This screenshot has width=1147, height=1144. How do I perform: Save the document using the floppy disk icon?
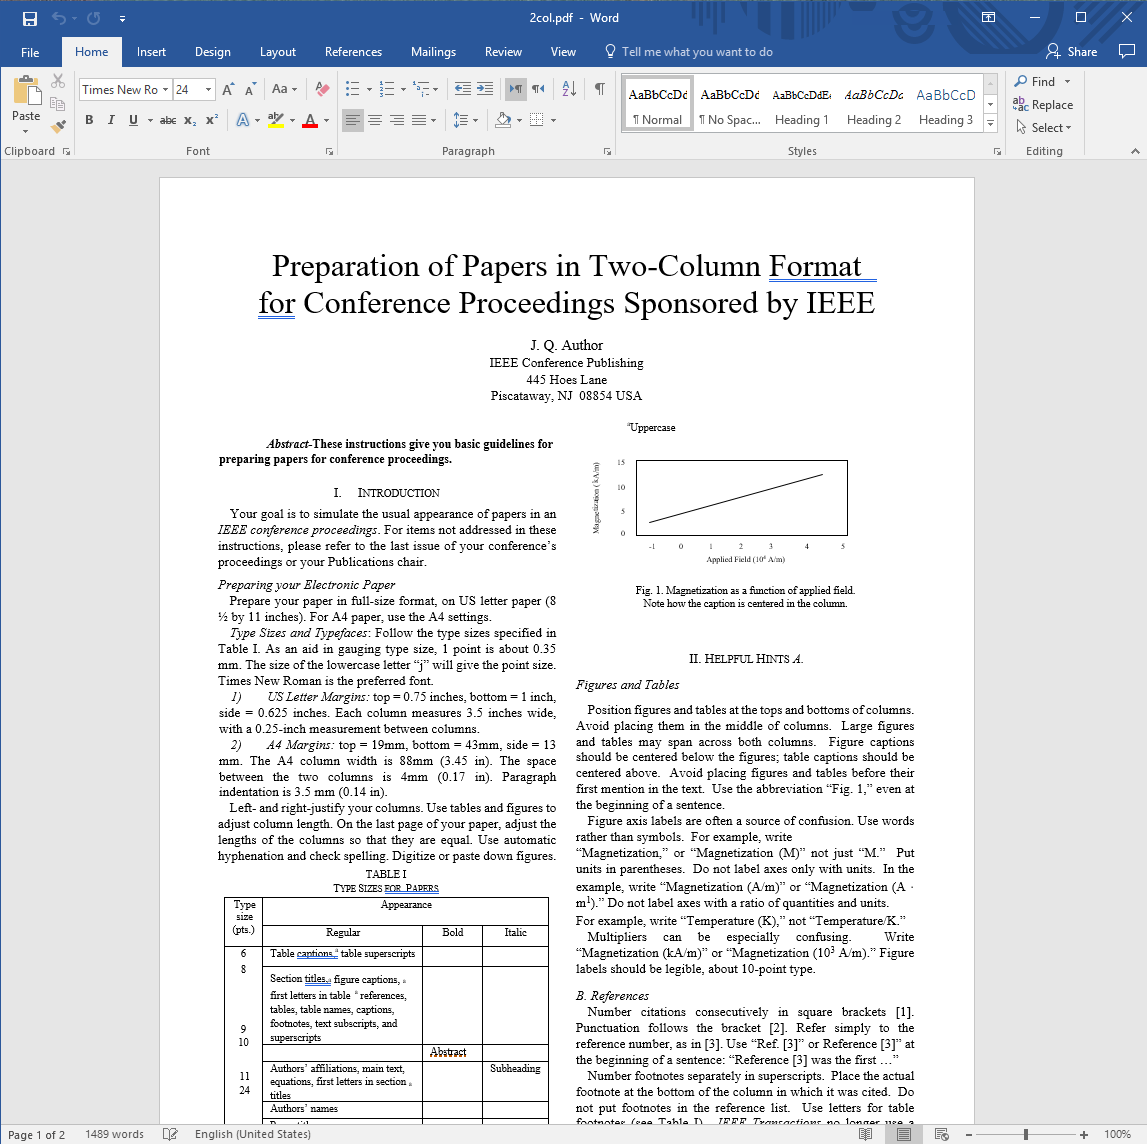(30, 18)
